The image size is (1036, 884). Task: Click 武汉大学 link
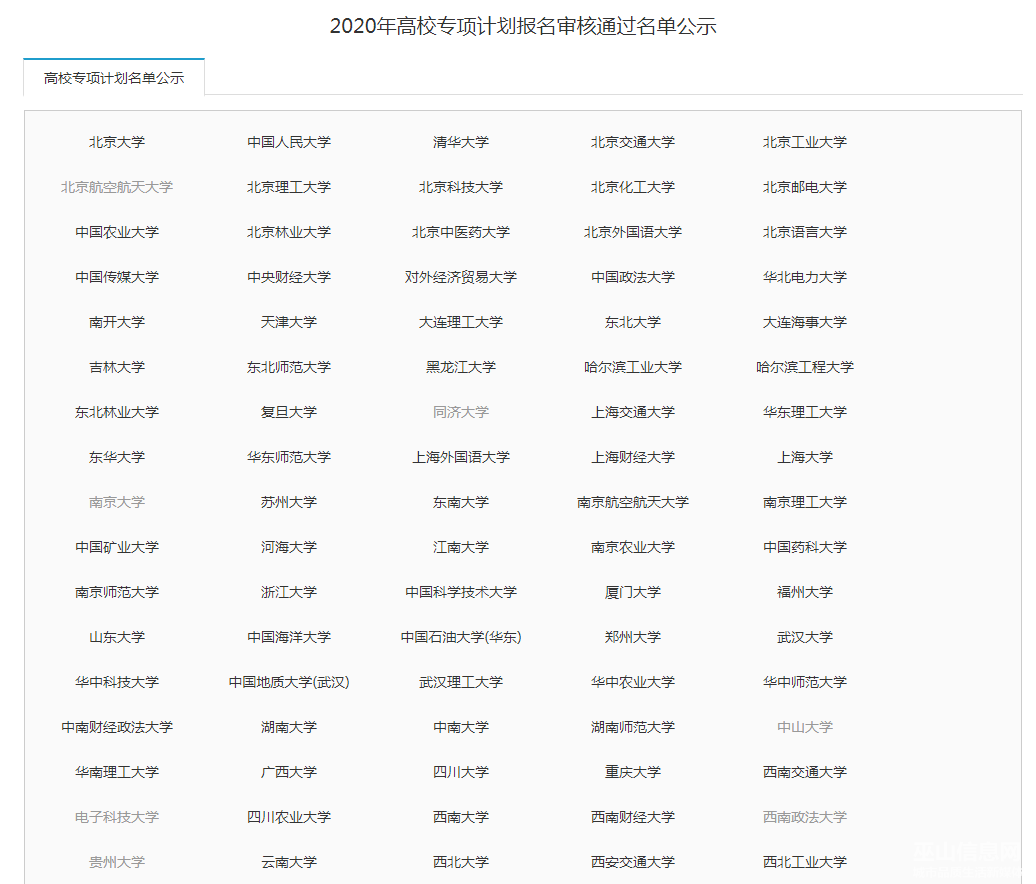(804, 636)
